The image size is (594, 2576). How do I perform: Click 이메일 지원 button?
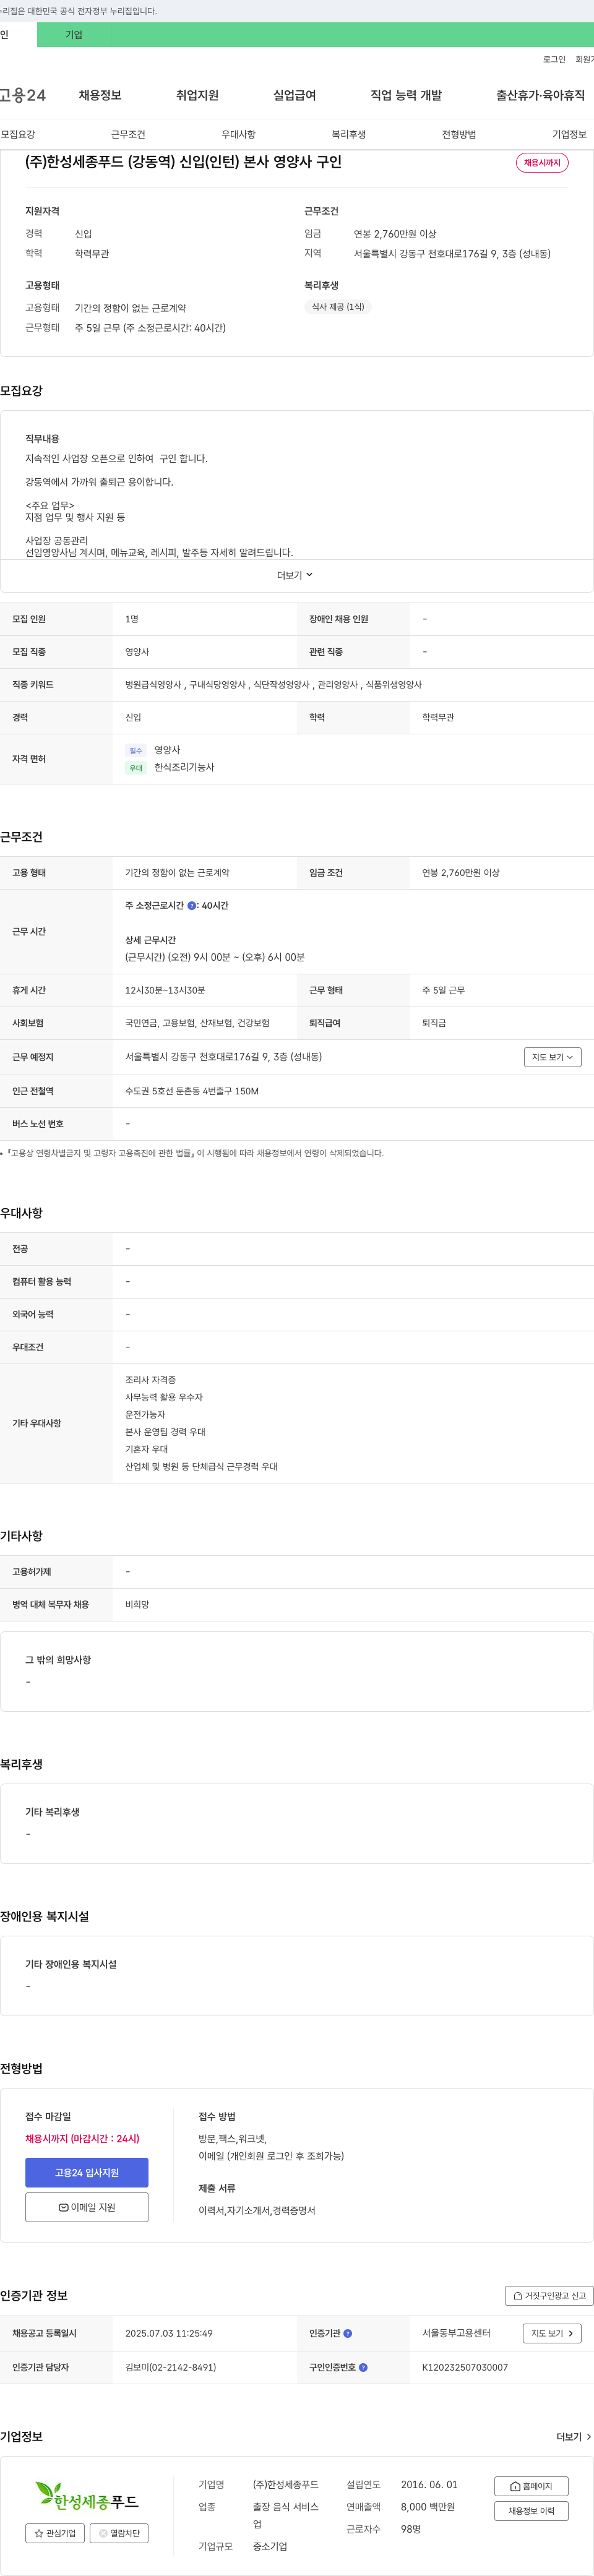coord(87,2207)
